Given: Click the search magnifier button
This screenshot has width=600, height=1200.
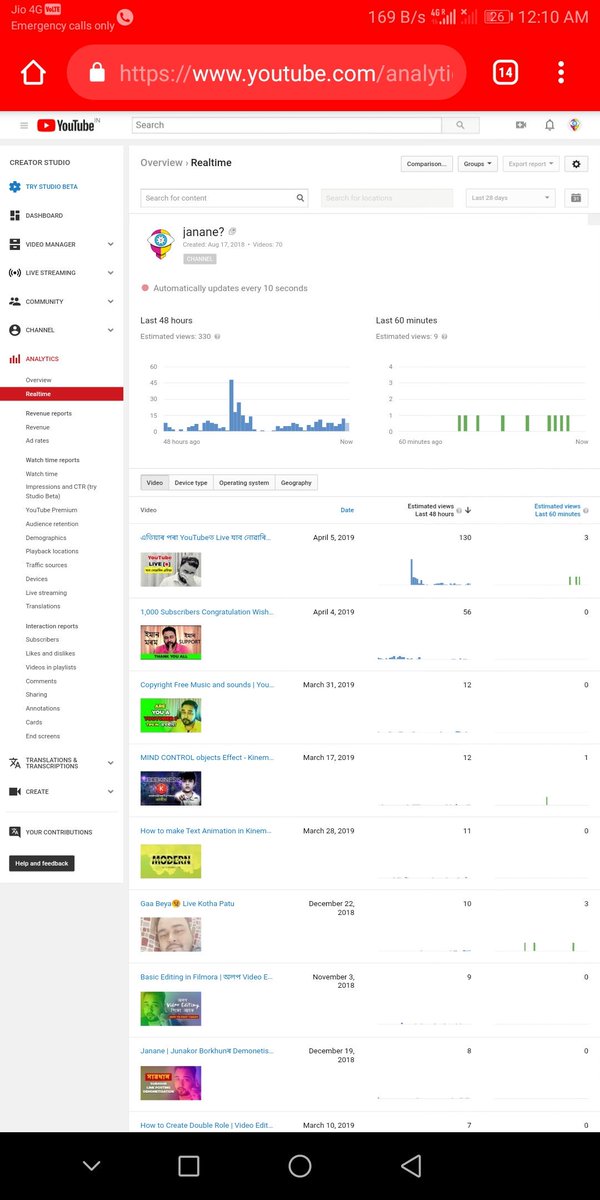Looking at the screenshot, I should click(x=460, y=125).
